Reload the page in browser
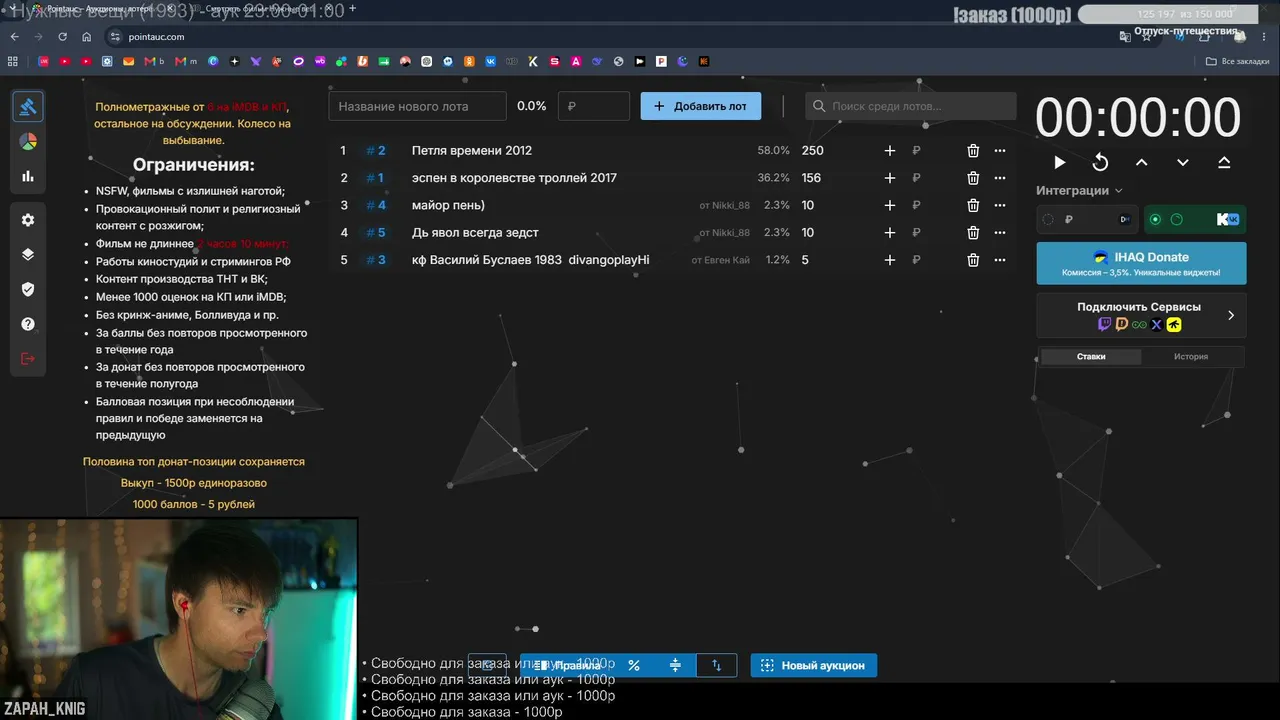This screenshot has height=720, width=1280. coord(62,37)
